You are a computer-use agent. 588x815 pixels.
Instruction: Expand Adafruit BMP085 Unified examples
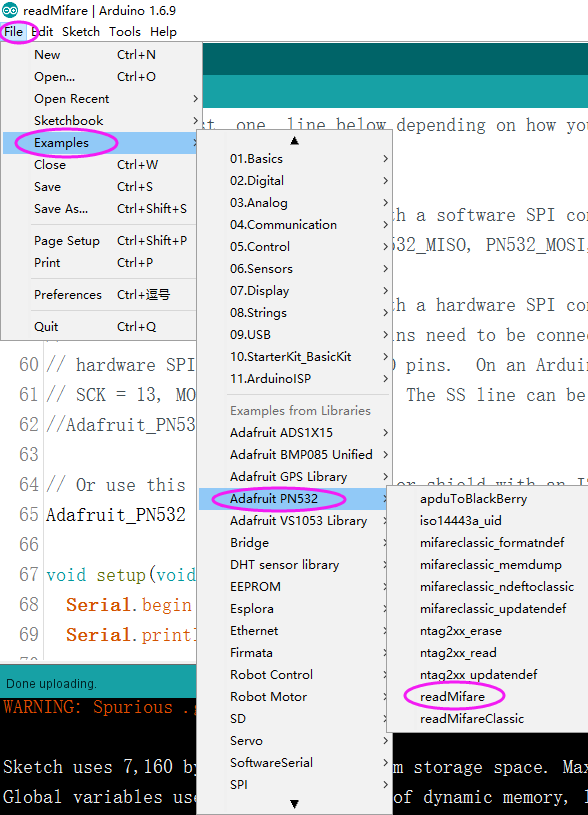click(x=294, y=454)
